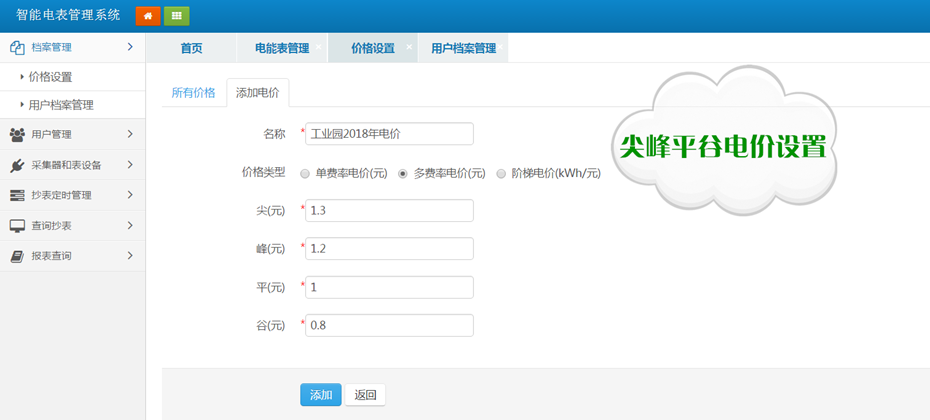Click the 报表查询 book icon
This screenshot has width=930, height=420.
(17, 256)
